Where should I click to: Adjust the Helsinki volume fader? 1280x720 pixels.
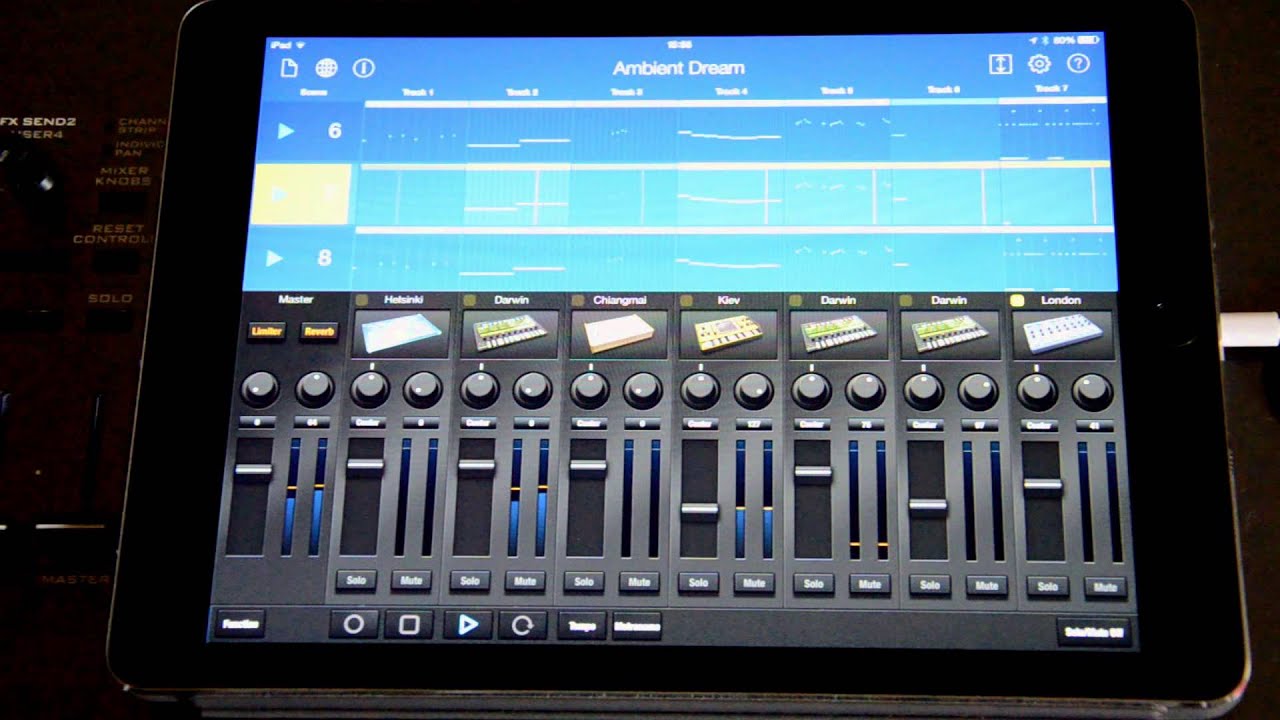pyautogui.click(x=365, y=464)
